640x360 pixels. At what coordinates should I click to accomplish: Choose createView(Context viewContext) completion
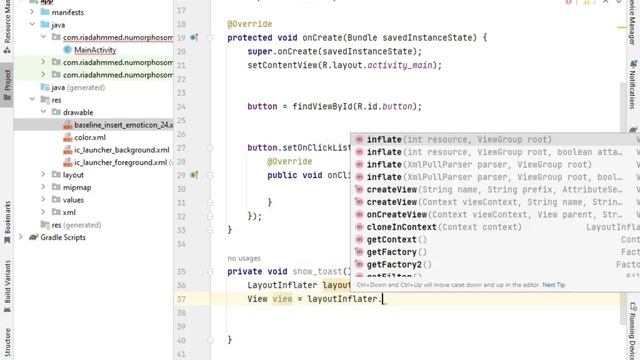tap(495, 202)
